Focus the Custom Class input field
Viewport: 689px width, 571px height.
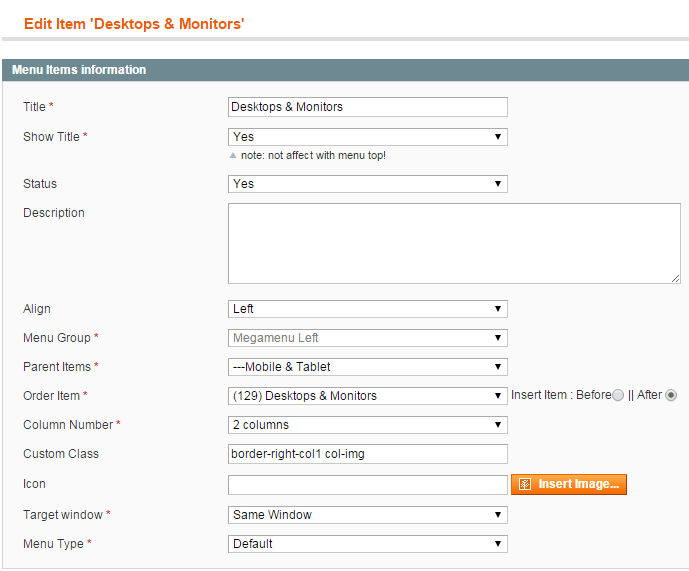(368, 454)
